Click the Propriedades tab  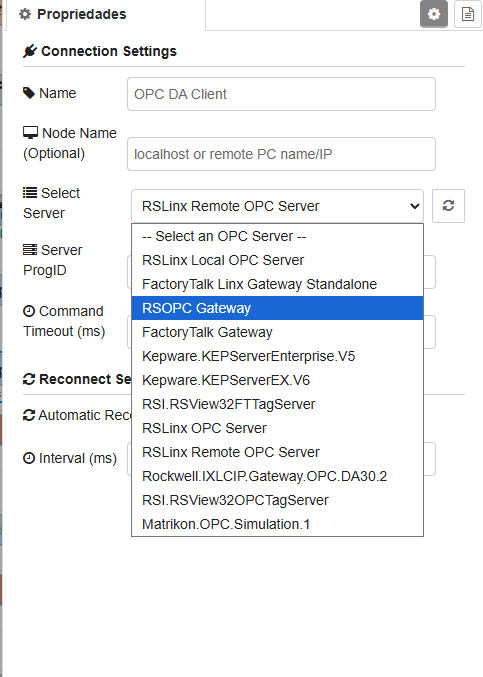(73, 14)
